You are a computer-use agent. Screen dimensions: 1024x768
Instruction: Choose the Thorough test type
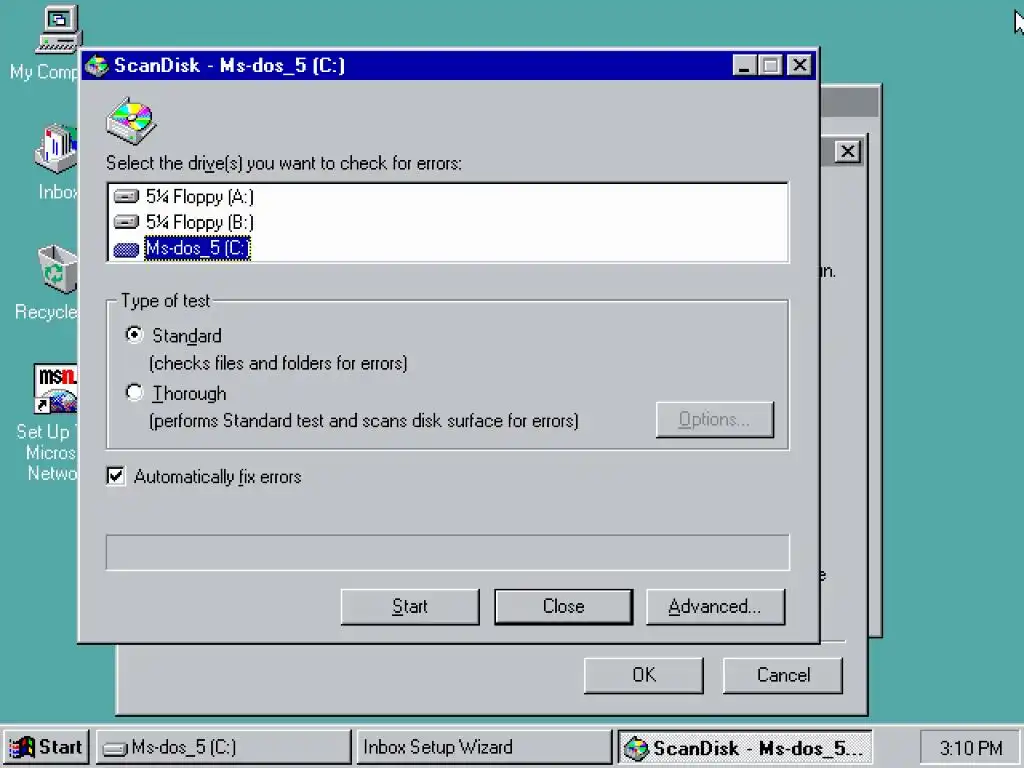click(135, 392)
